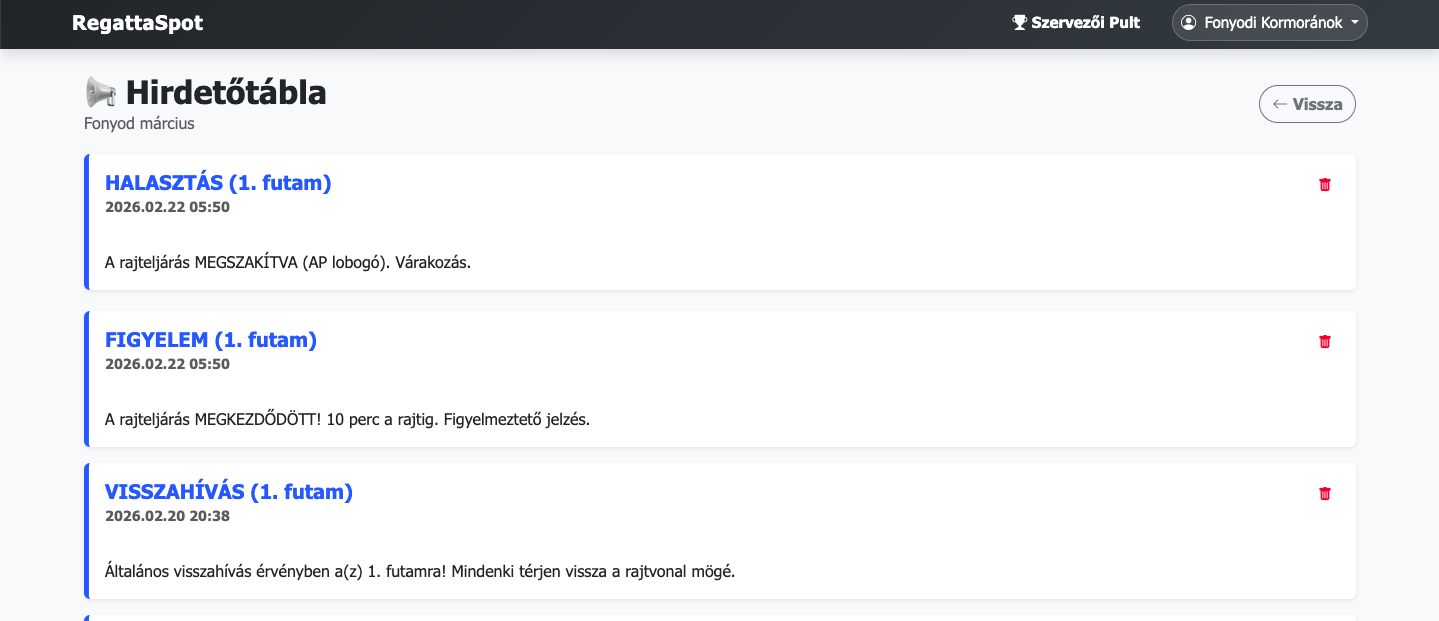Click the AP lobogó postponement message text
1439x621 pixels.
pyautogui.click(x=288, y=263)
